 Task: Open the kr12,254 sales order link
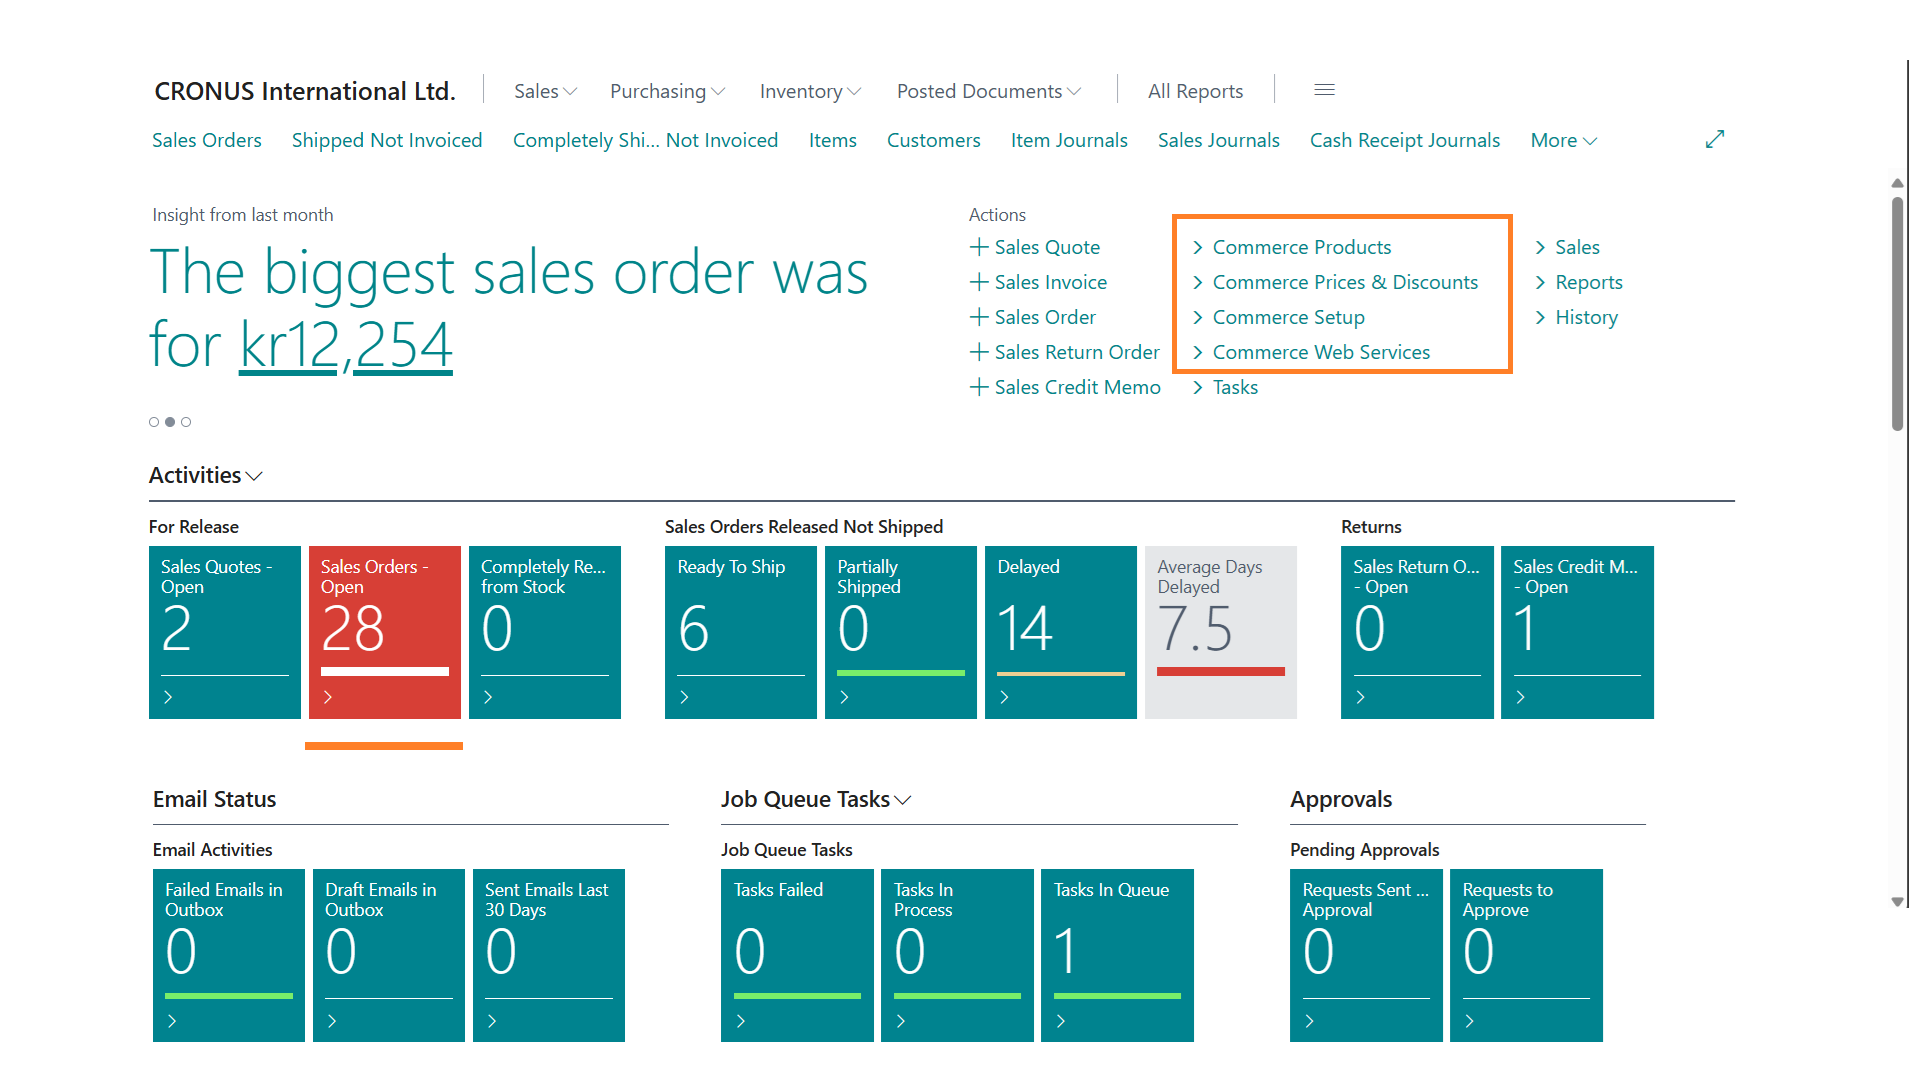(x=346, y=344)
